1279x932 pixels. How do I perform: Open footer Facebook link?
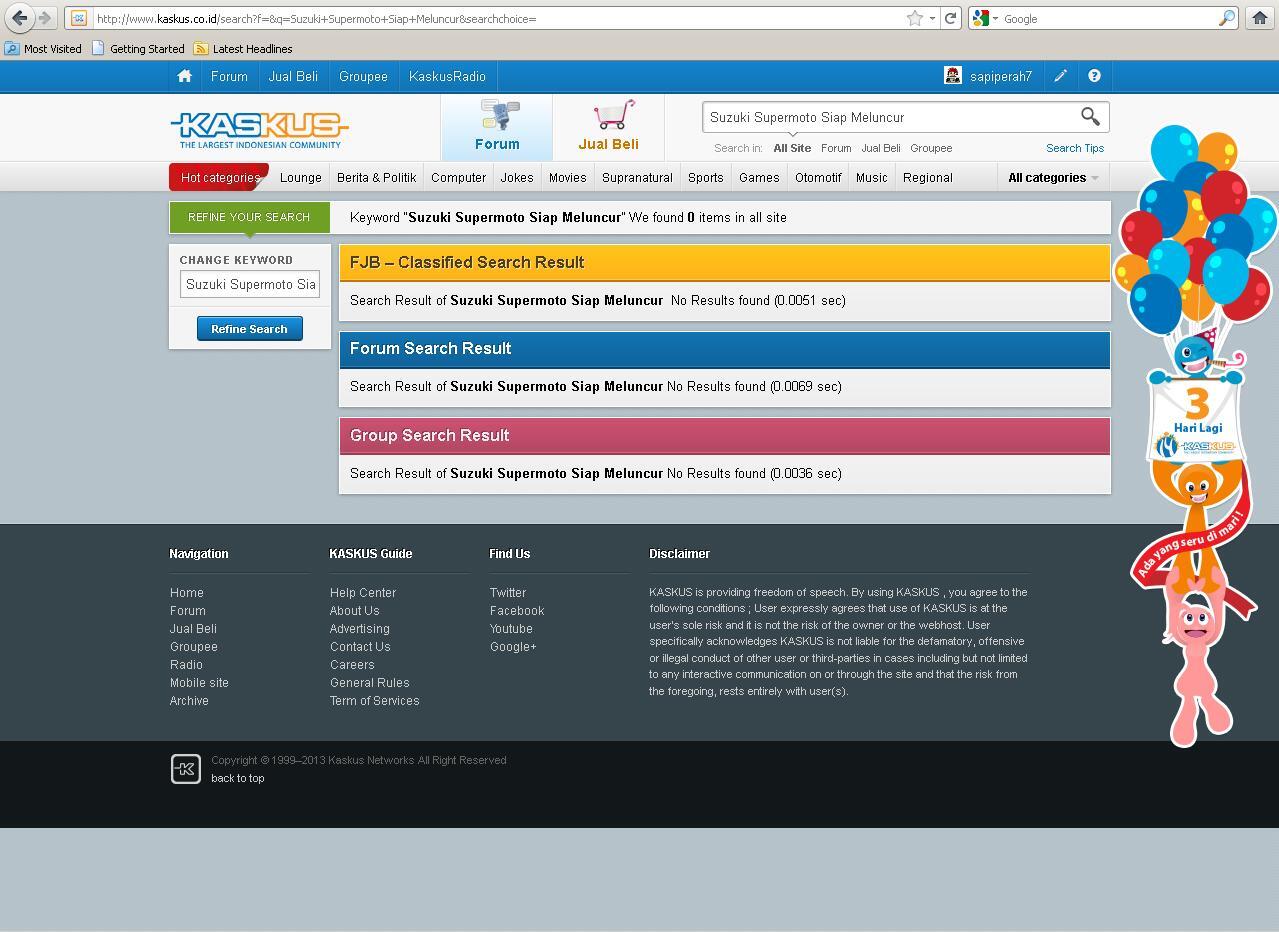(517, 611)
